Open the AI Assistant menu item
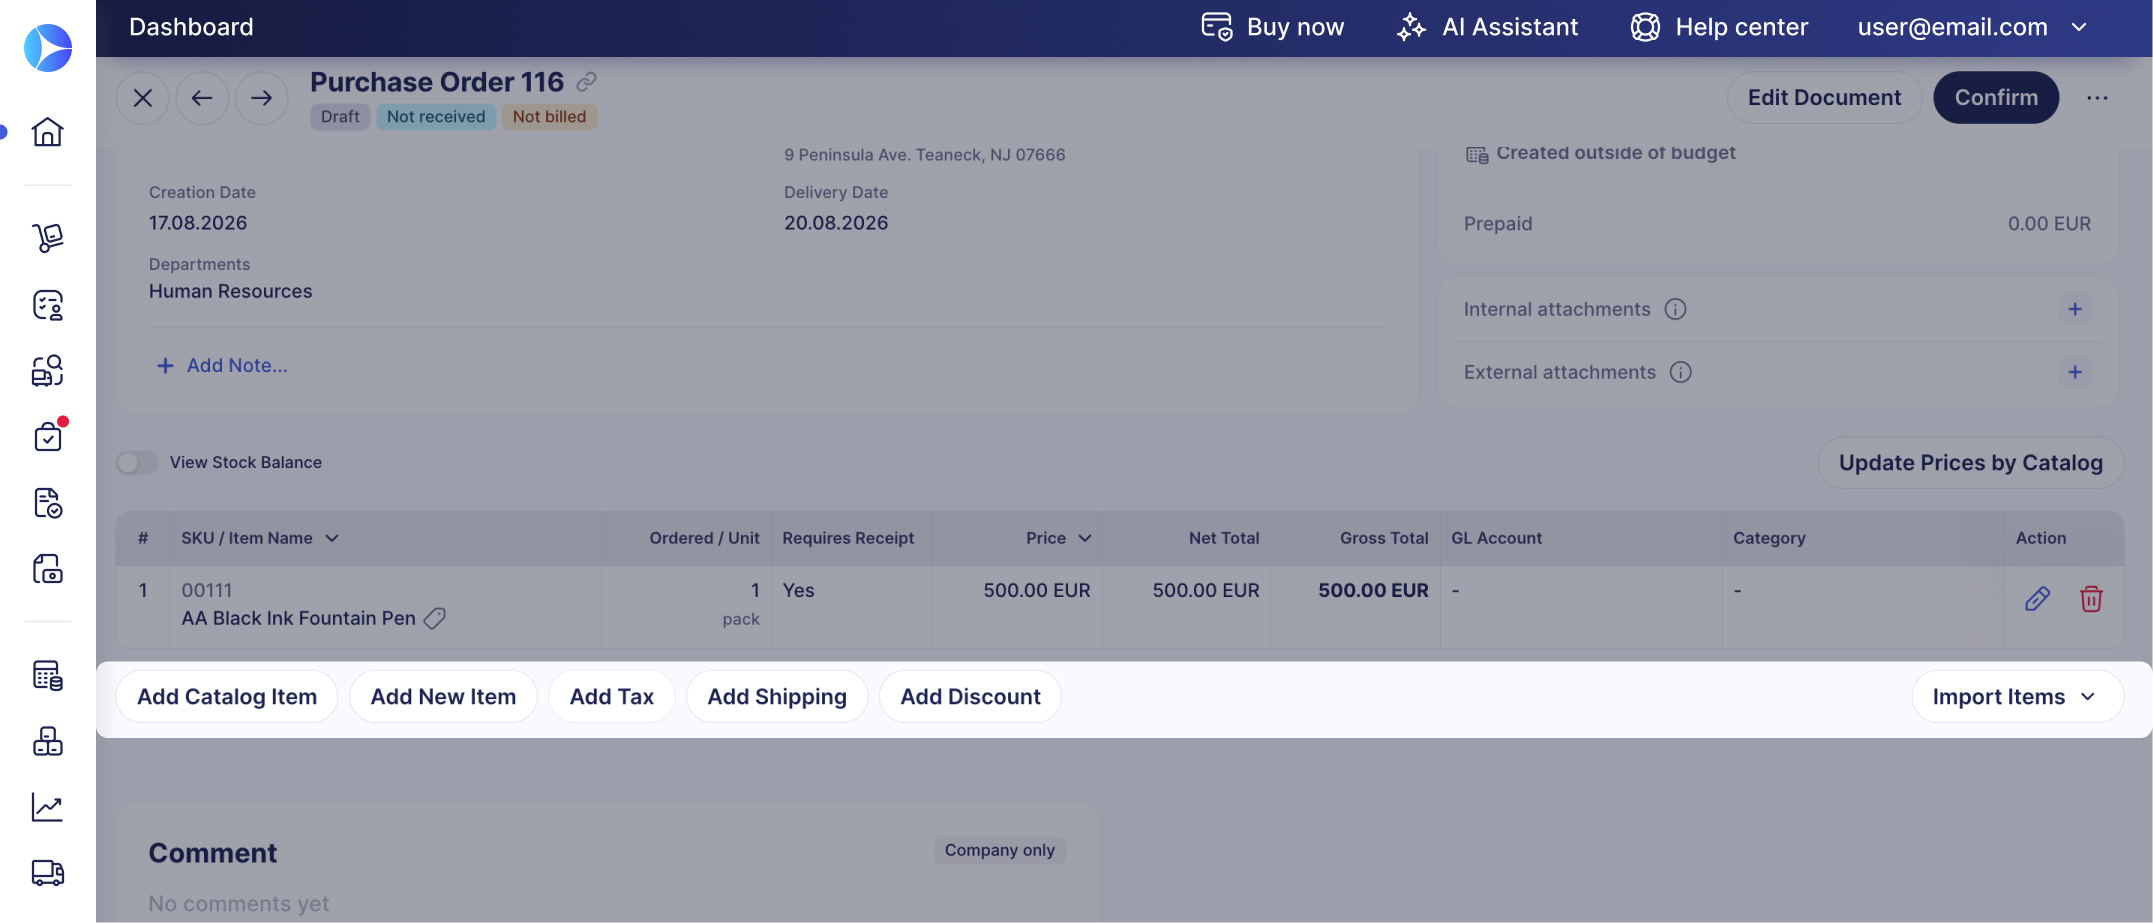The width and height of the screenshot is (2153, 923). 1487,27
